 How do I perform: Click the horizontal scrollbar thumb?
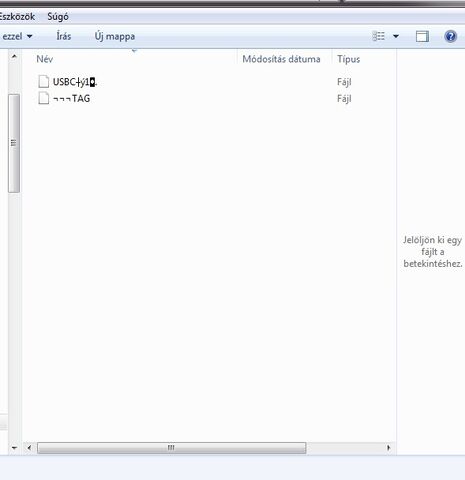coord(172,448)
